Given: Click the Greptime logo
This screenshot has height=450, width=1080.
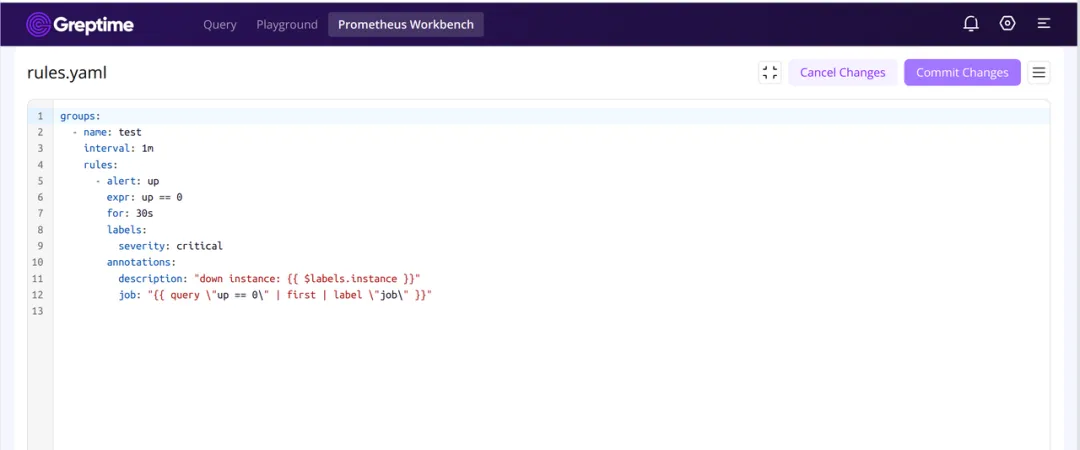Looking at the screenshot, I should 80,25.
